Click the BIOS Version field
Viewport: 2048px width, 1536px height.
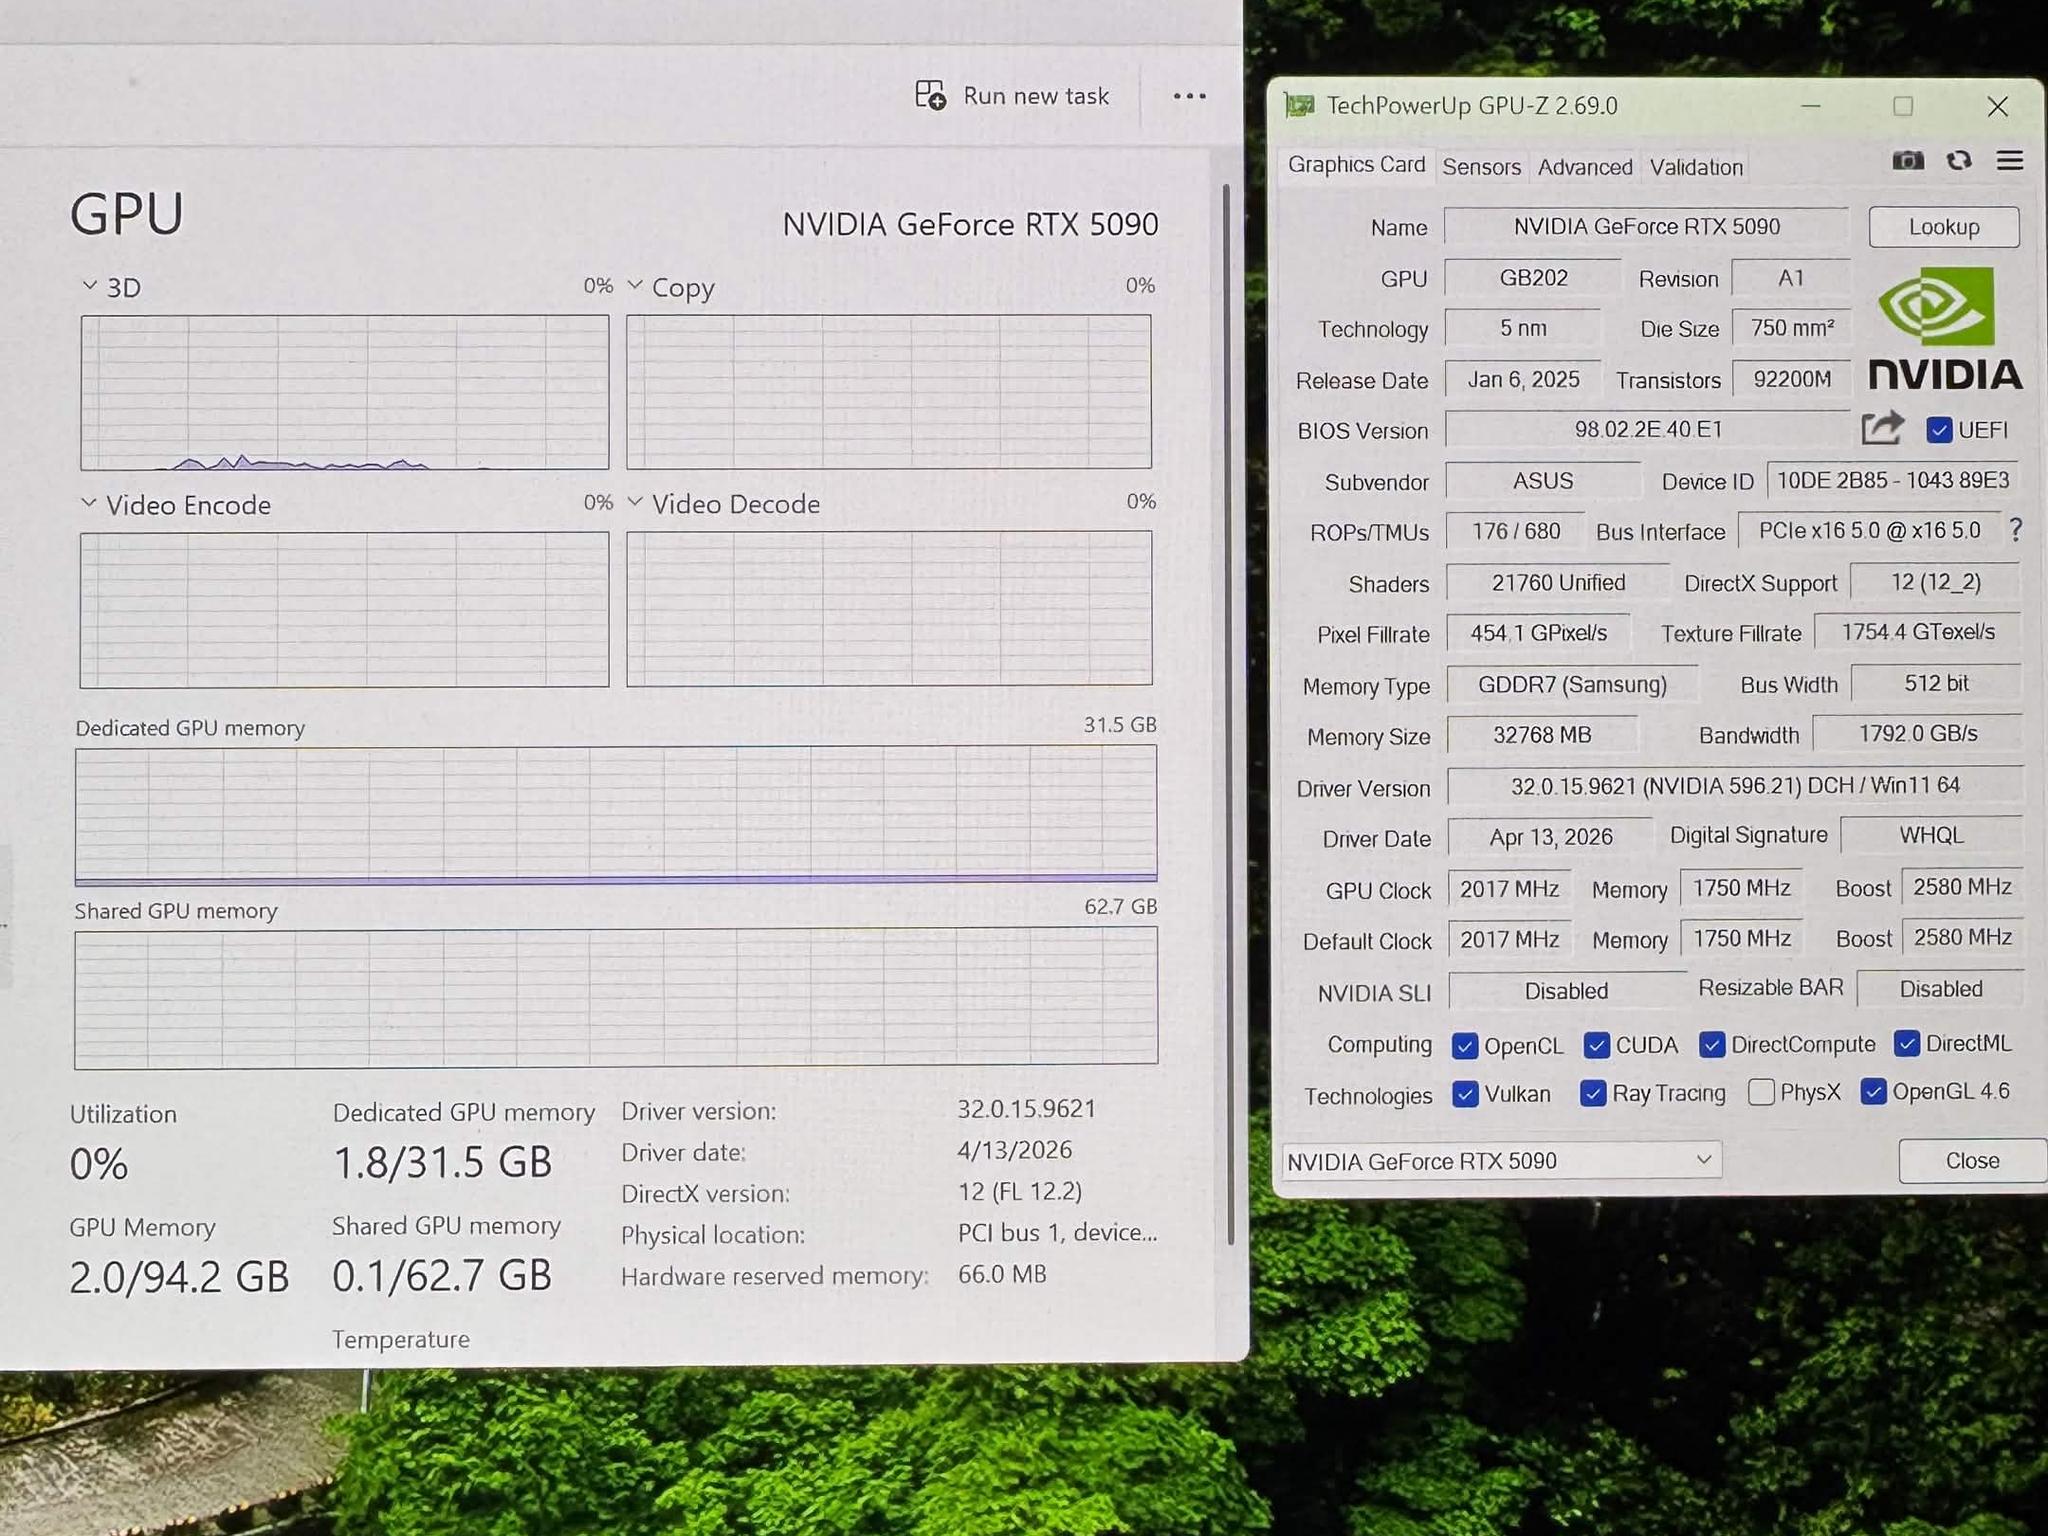[1648, 429]
